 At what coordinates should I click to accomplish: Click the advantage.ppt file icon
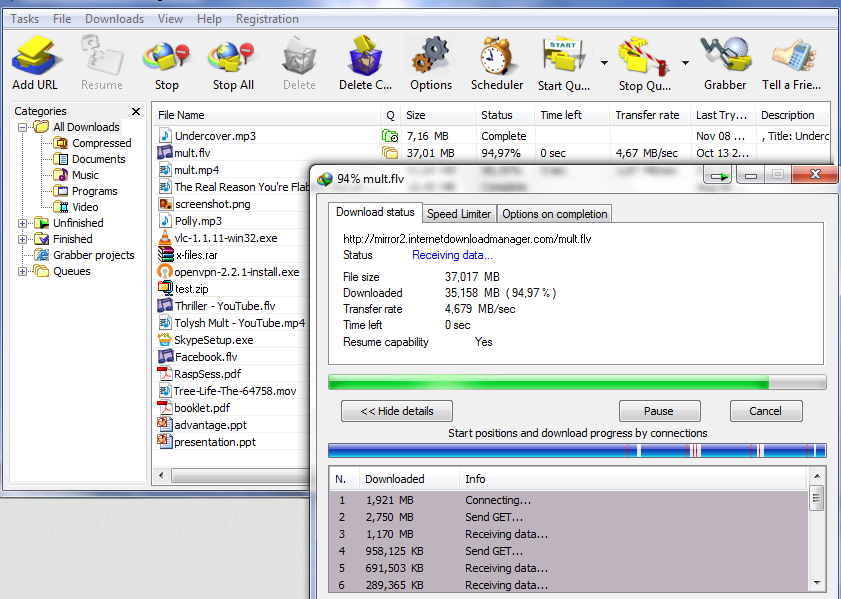pos(164,424)
